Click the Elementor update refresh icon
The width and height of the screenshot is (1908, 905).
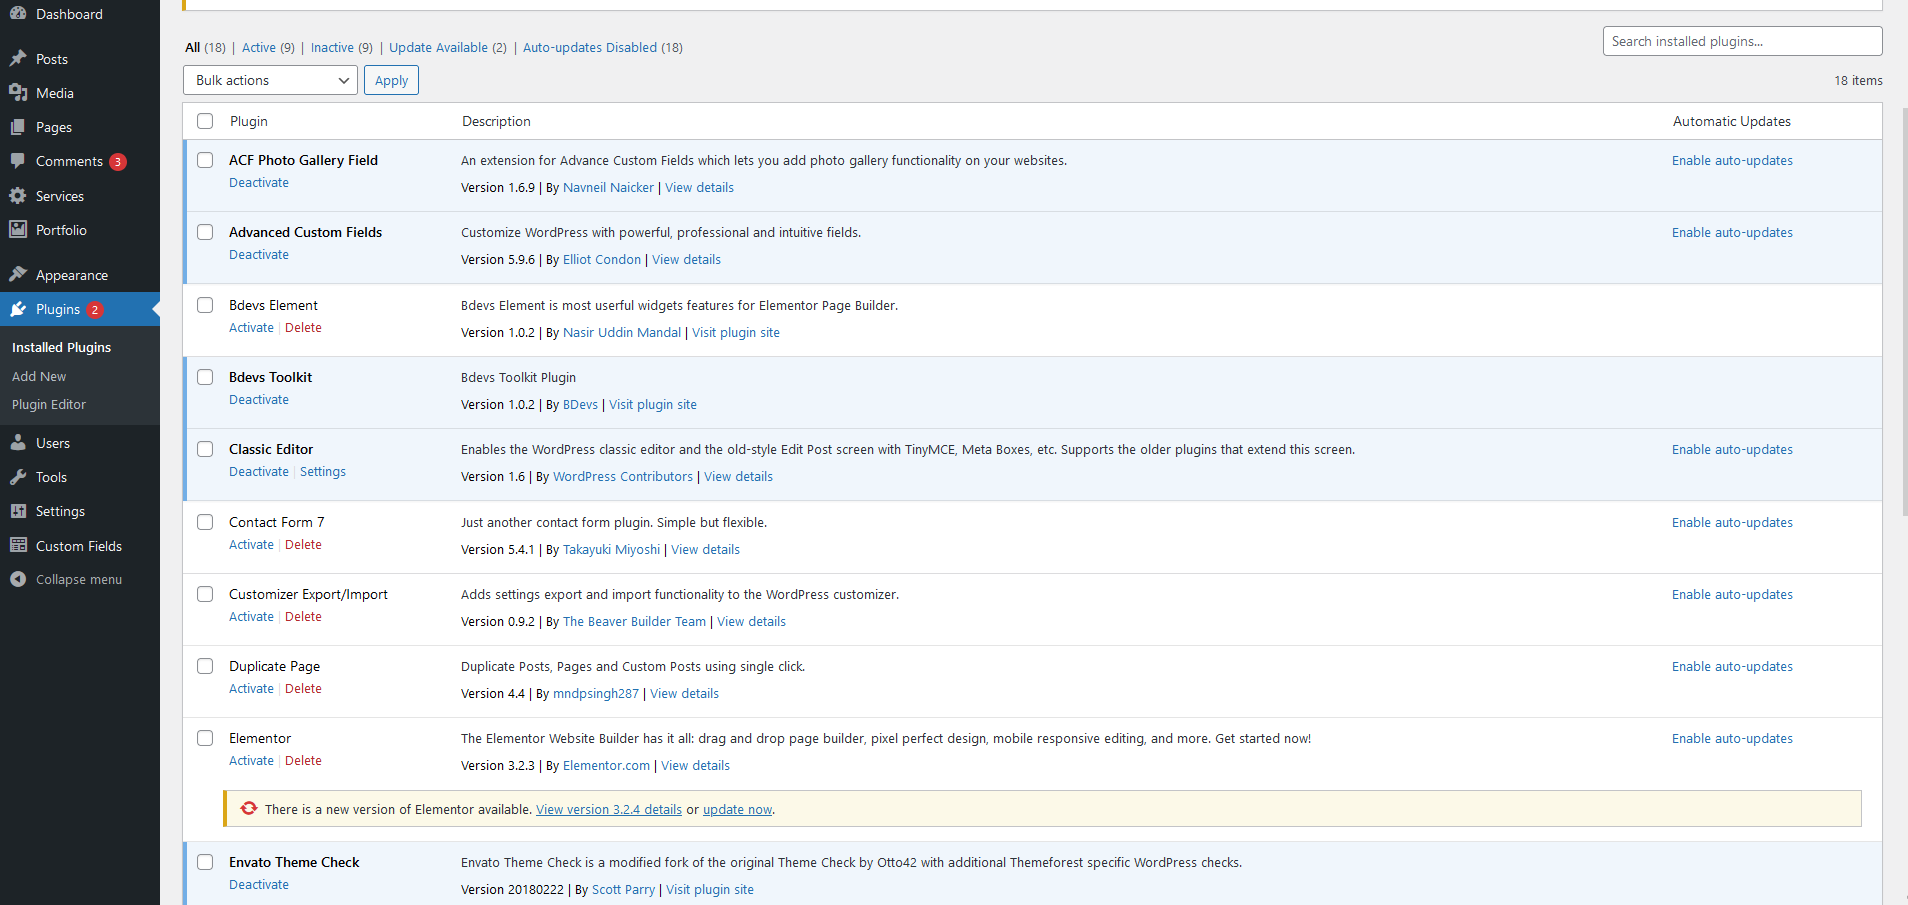(249, 808)
